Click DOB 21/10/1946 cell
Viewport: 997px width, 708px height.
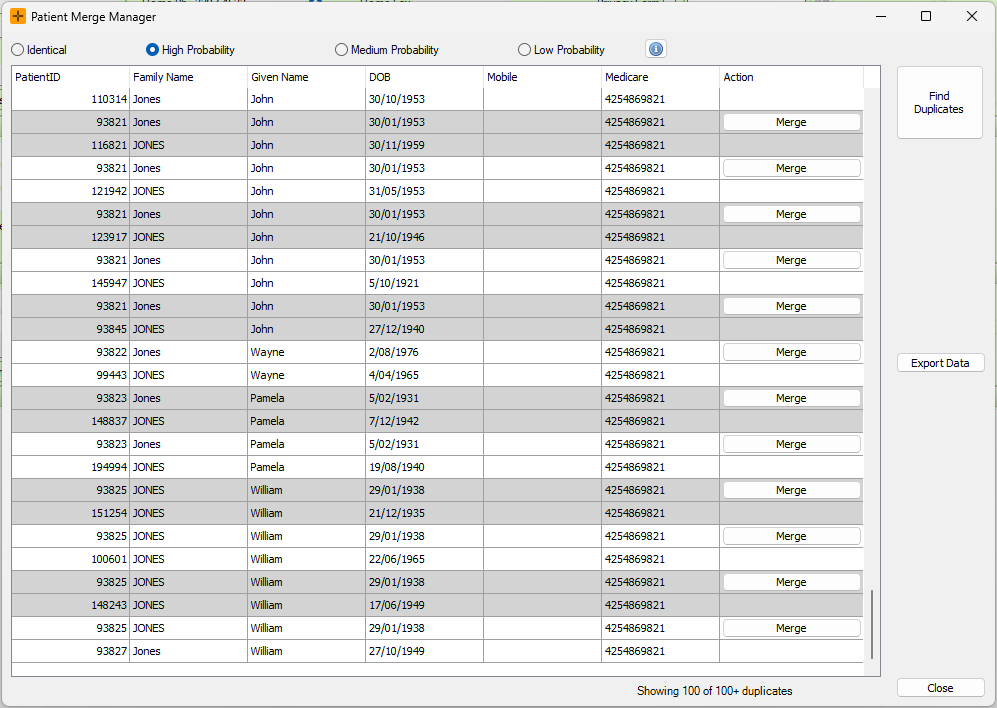tap(424, 237)
